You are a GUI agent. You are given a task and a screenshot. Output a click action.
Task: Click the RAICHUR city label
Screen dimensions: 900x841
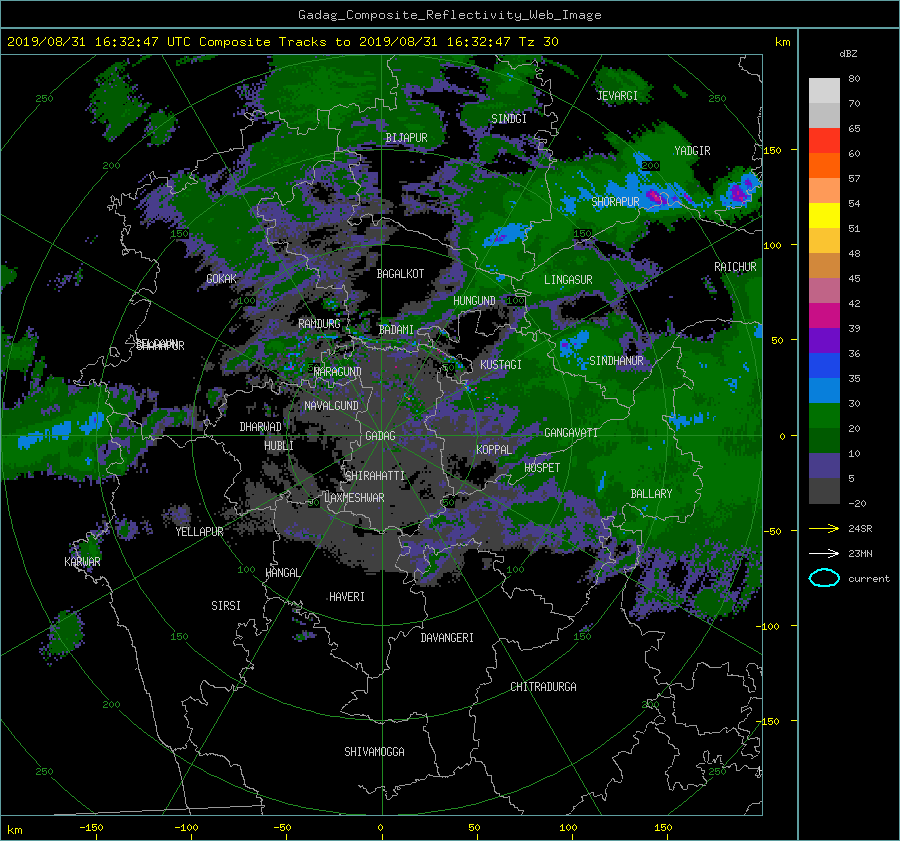735,267
